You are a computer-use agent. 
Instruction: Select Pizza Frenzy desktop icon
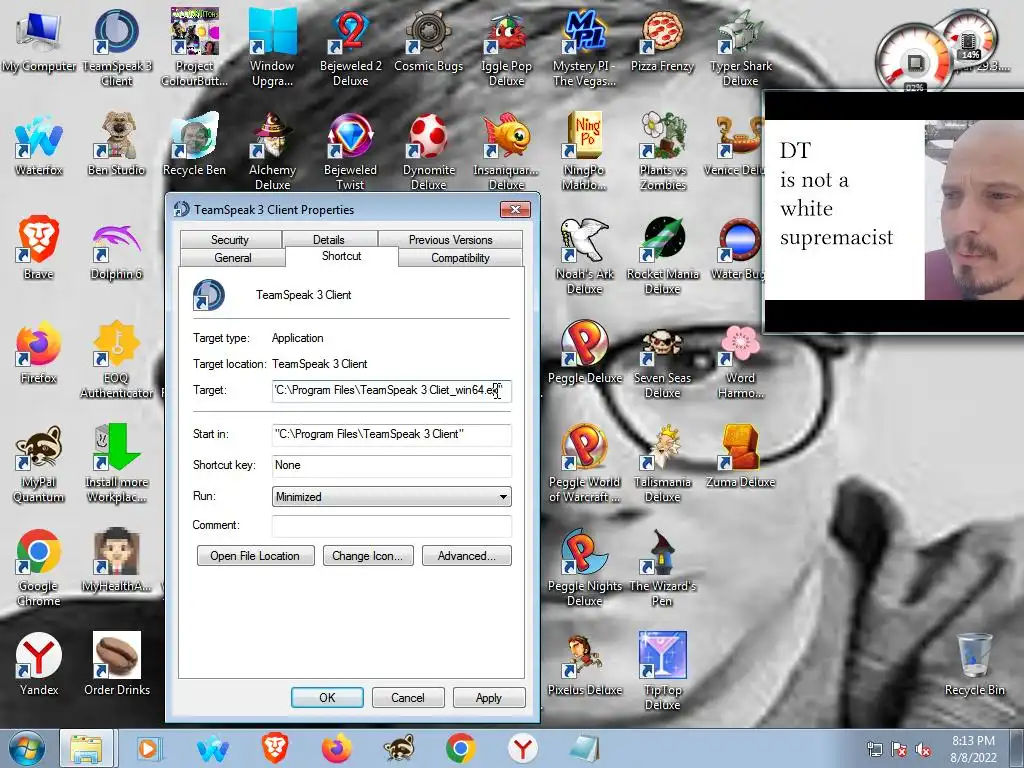(x=662, y=42)
